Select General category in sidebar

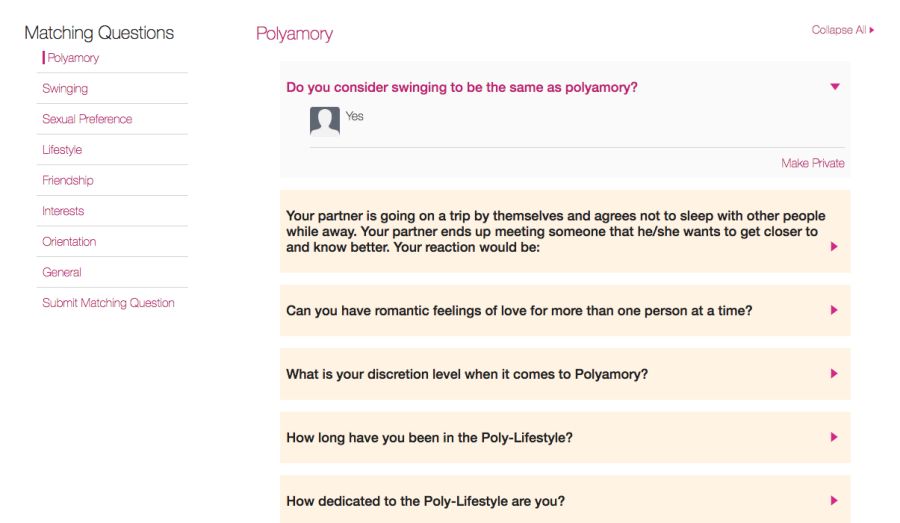click(62, 272)
